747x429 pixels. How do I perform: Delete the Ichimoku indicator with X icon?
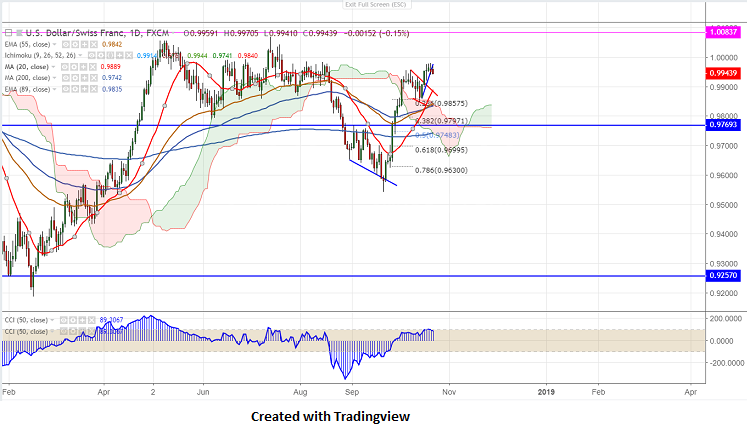129,55
